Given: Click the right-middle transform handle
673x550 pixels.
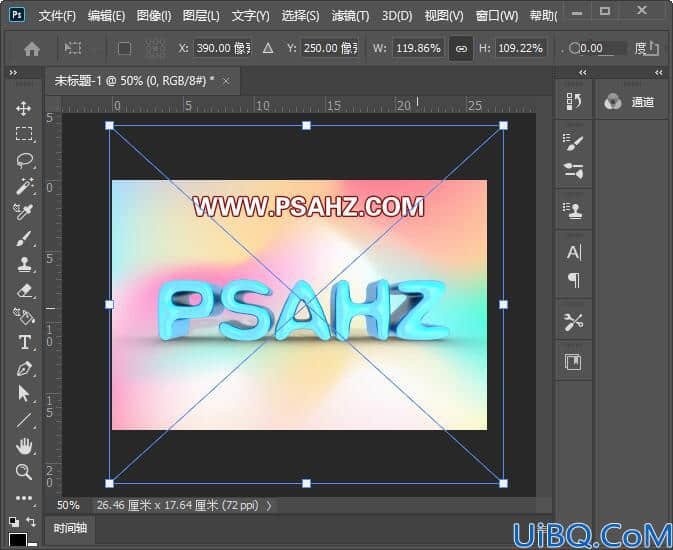Looking at the screenshot, I should coord(503,304).
